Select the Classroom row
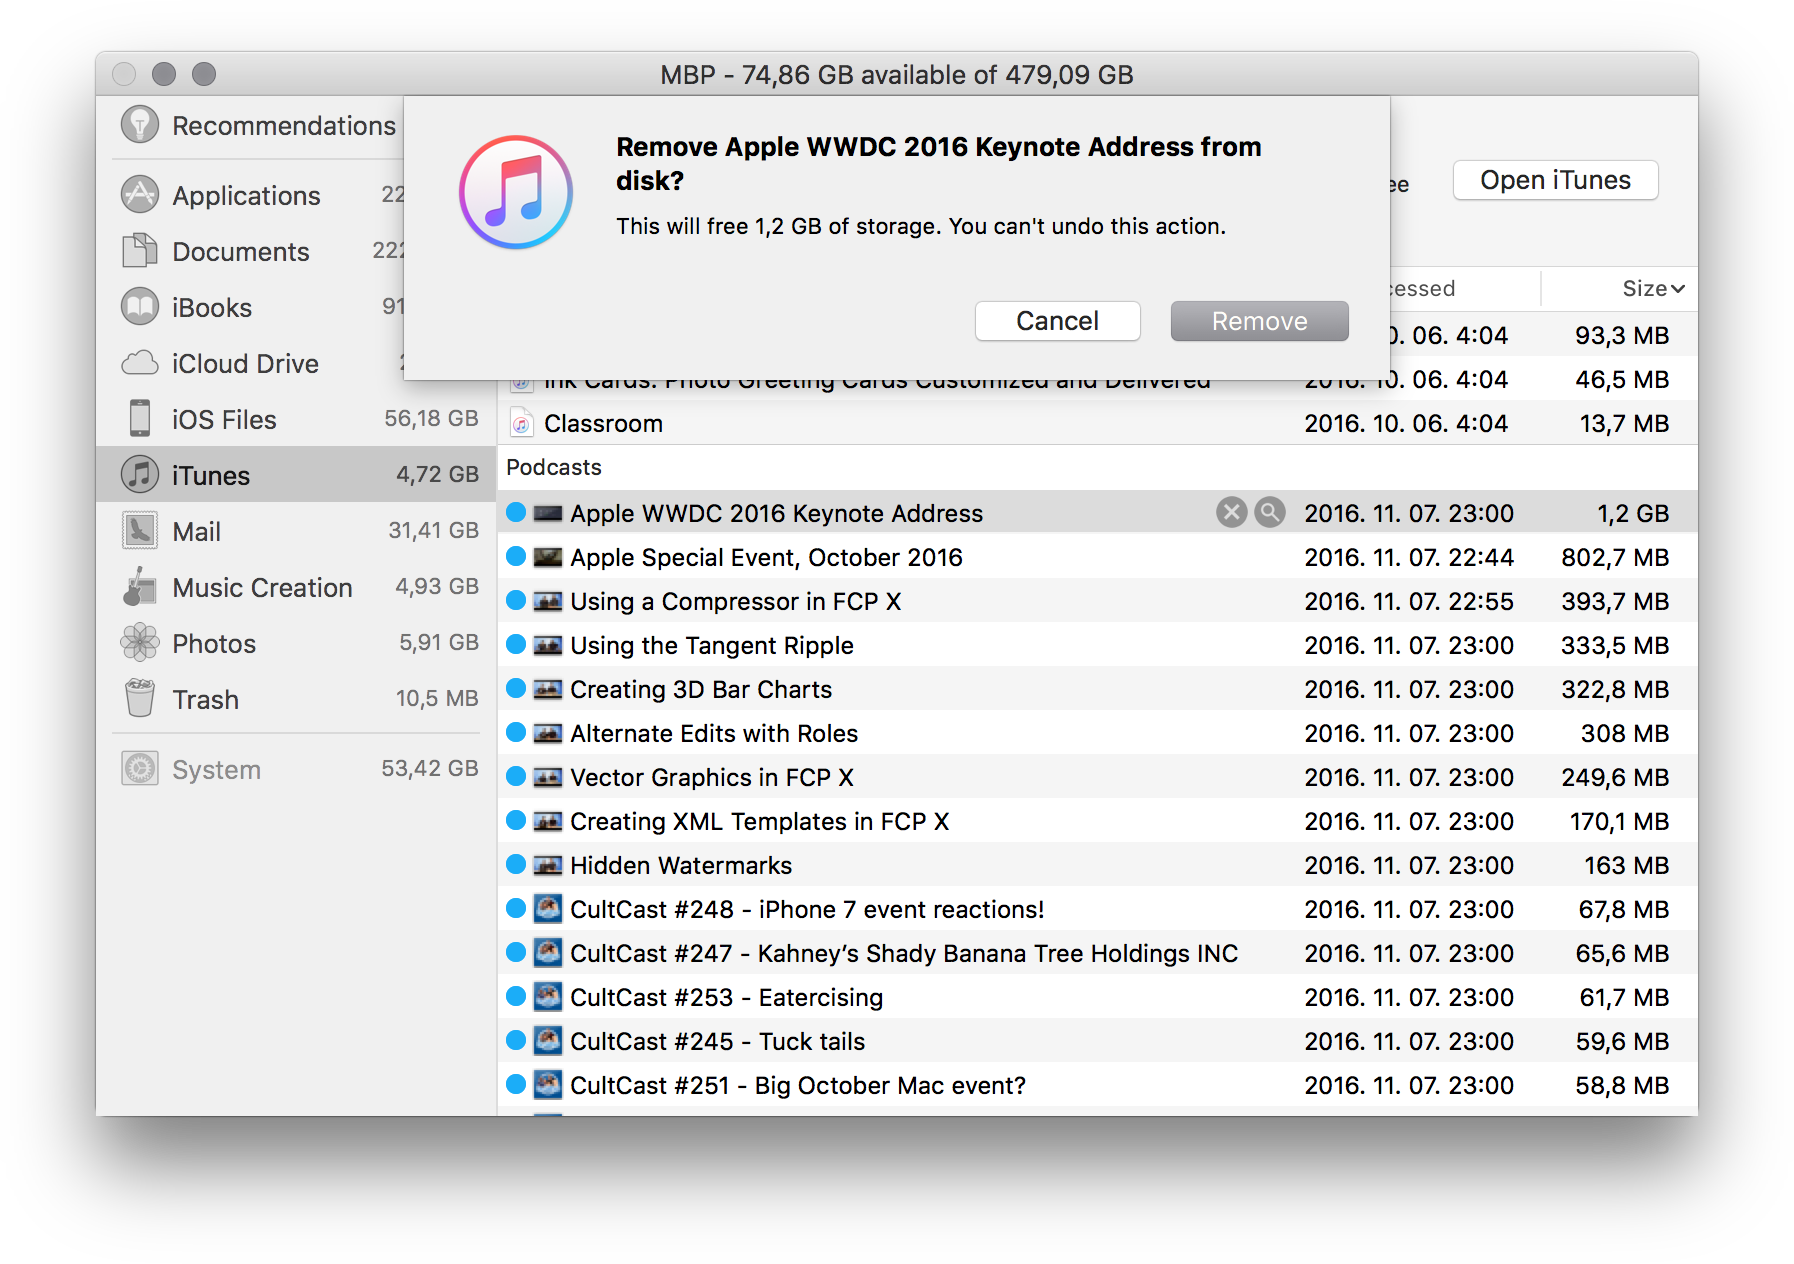 pyautogui.click(x=1097, y=423)
